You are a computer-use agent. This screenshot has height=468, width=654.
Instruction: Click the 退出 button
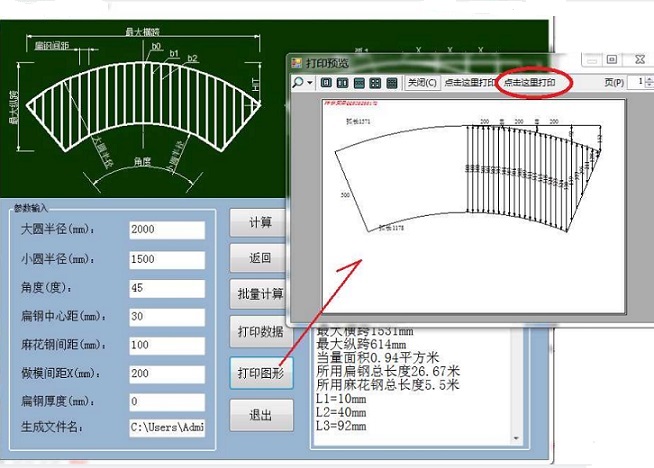point(260,413)
